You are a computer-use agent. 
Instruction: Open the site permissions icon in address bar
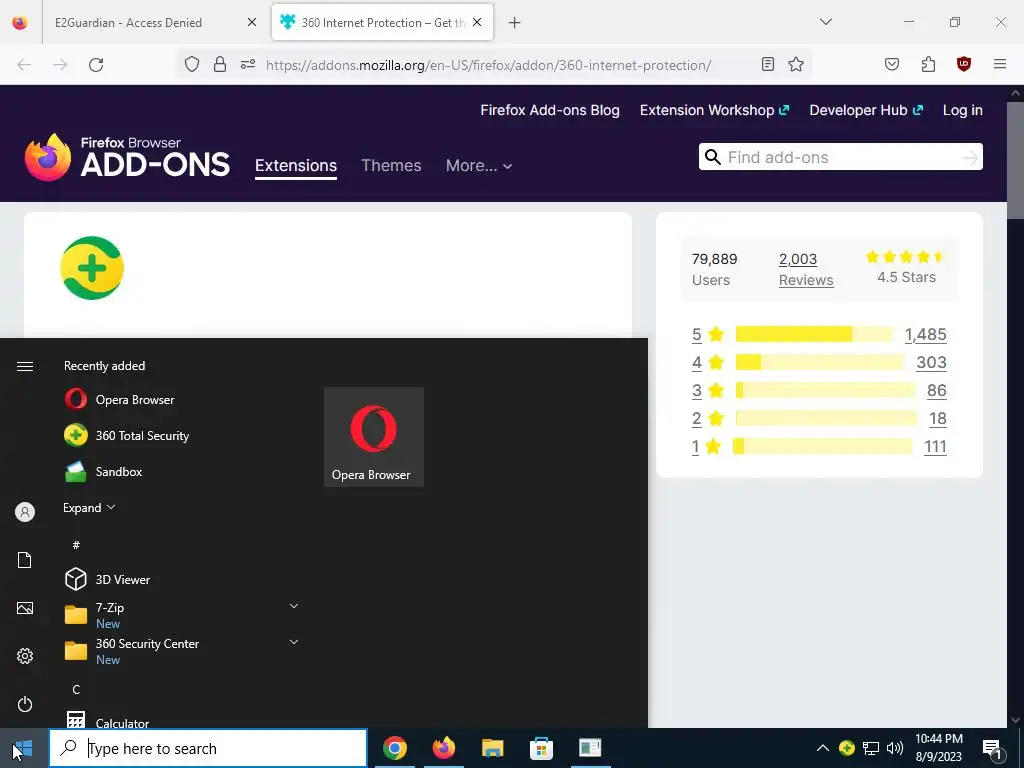click(248, 64)
